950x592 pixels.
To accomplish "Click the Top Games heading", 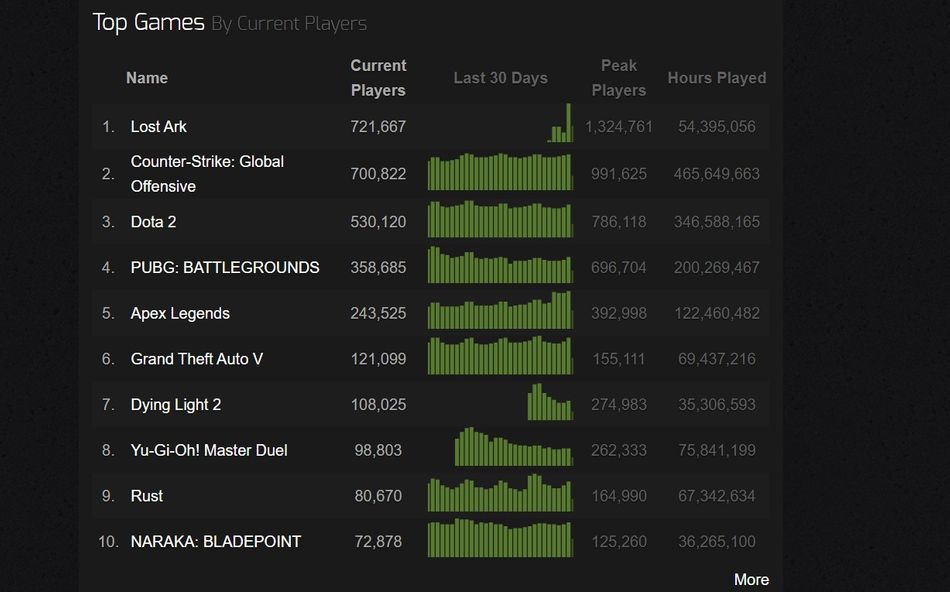I will pyautogui.click(x=148, y=22).
